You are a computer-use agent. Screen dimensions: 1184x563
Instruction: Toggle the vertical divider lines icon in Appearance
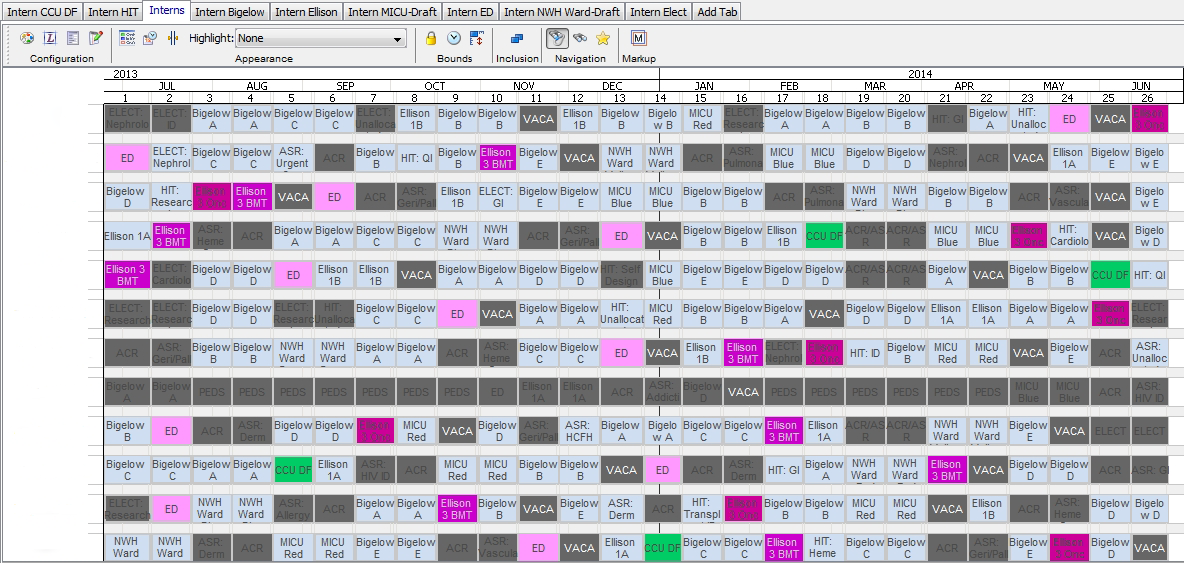tap(173, 38)
